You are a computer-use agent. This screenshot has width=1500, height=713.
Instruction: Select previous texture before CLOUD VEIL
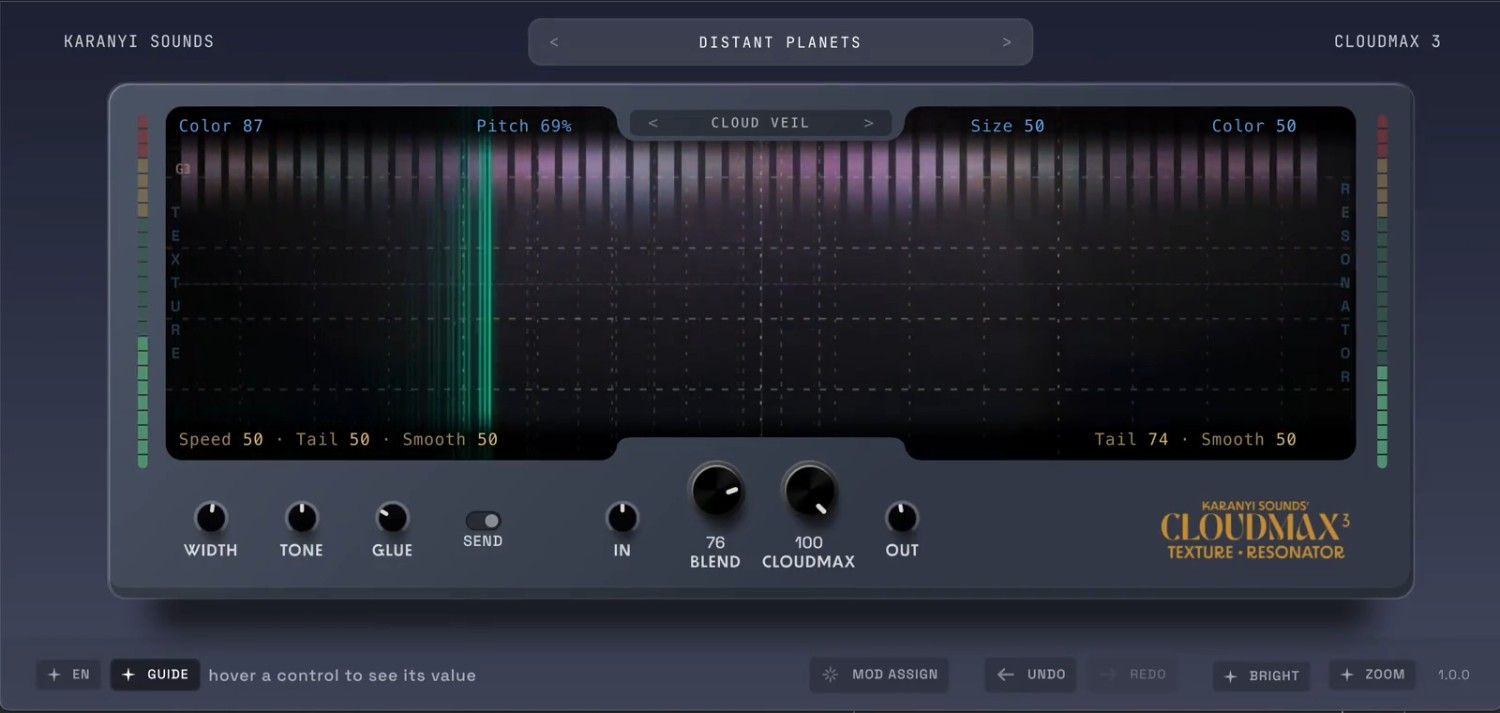coord(653,123)
